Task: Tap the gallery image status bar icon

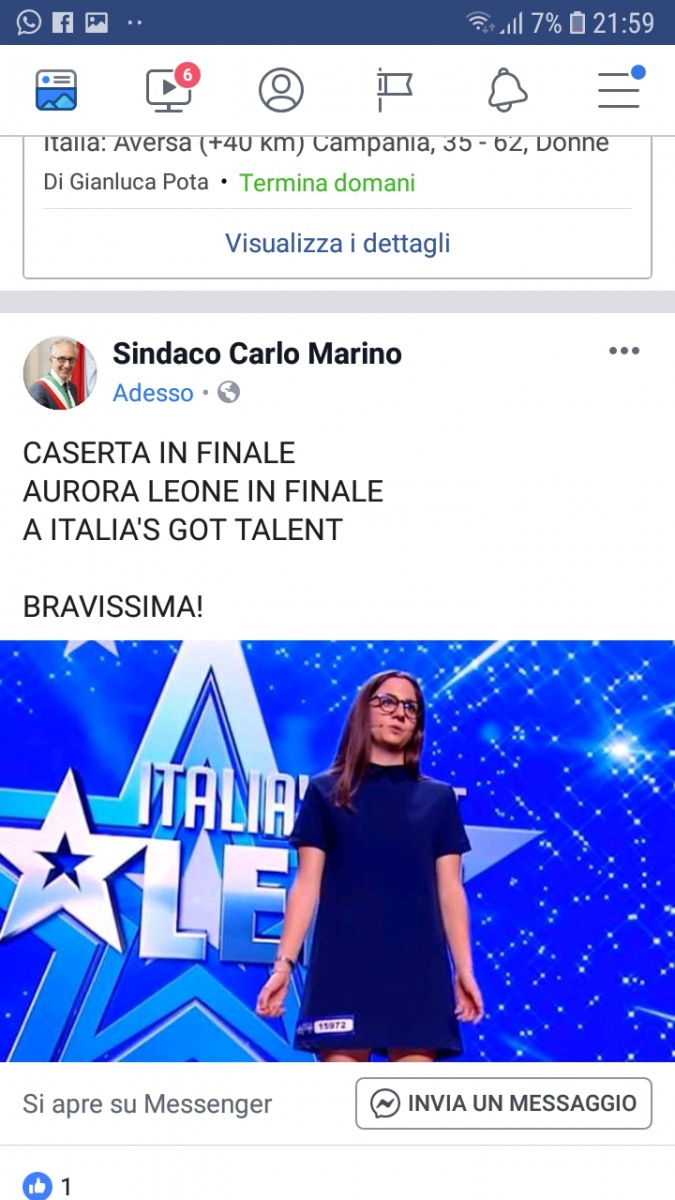Action: (96, 22)
